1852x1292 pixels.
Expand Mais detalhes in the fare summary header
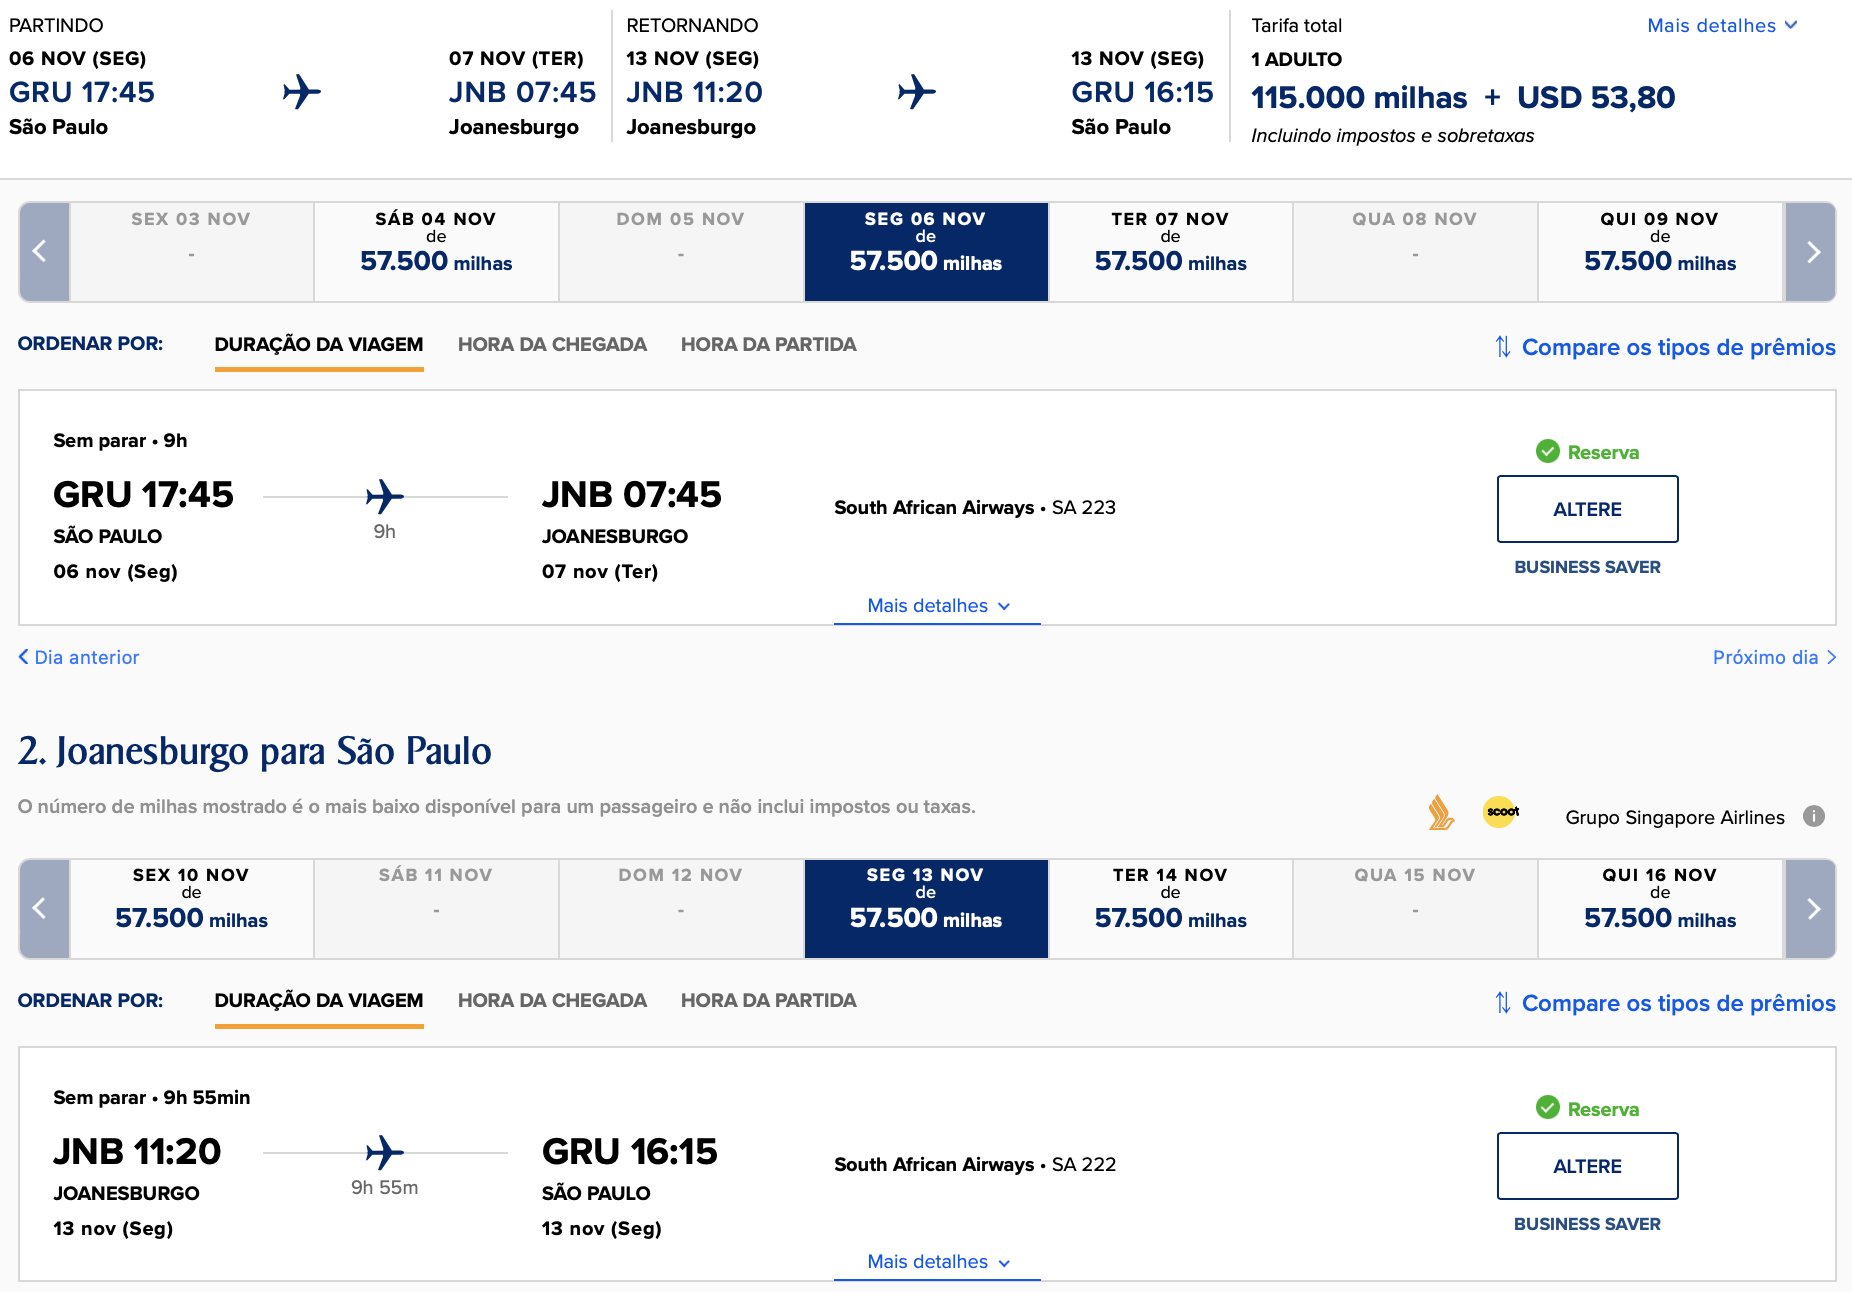click(x=1722, y=26)
